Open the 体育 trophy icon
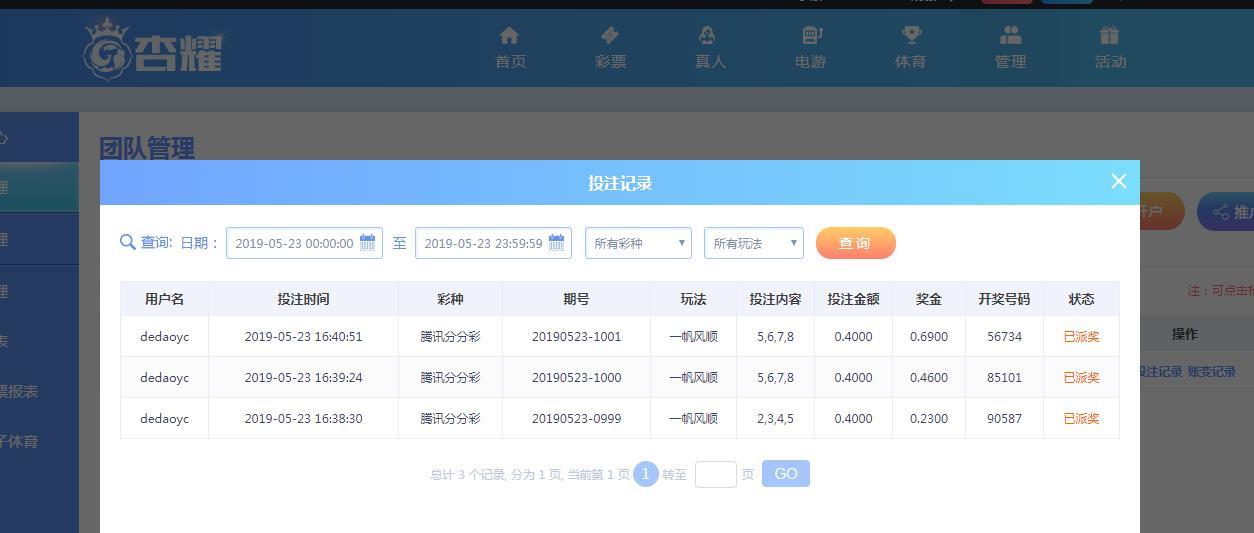The height and width of the screenshot is (533, 1254). click(911, 36)
